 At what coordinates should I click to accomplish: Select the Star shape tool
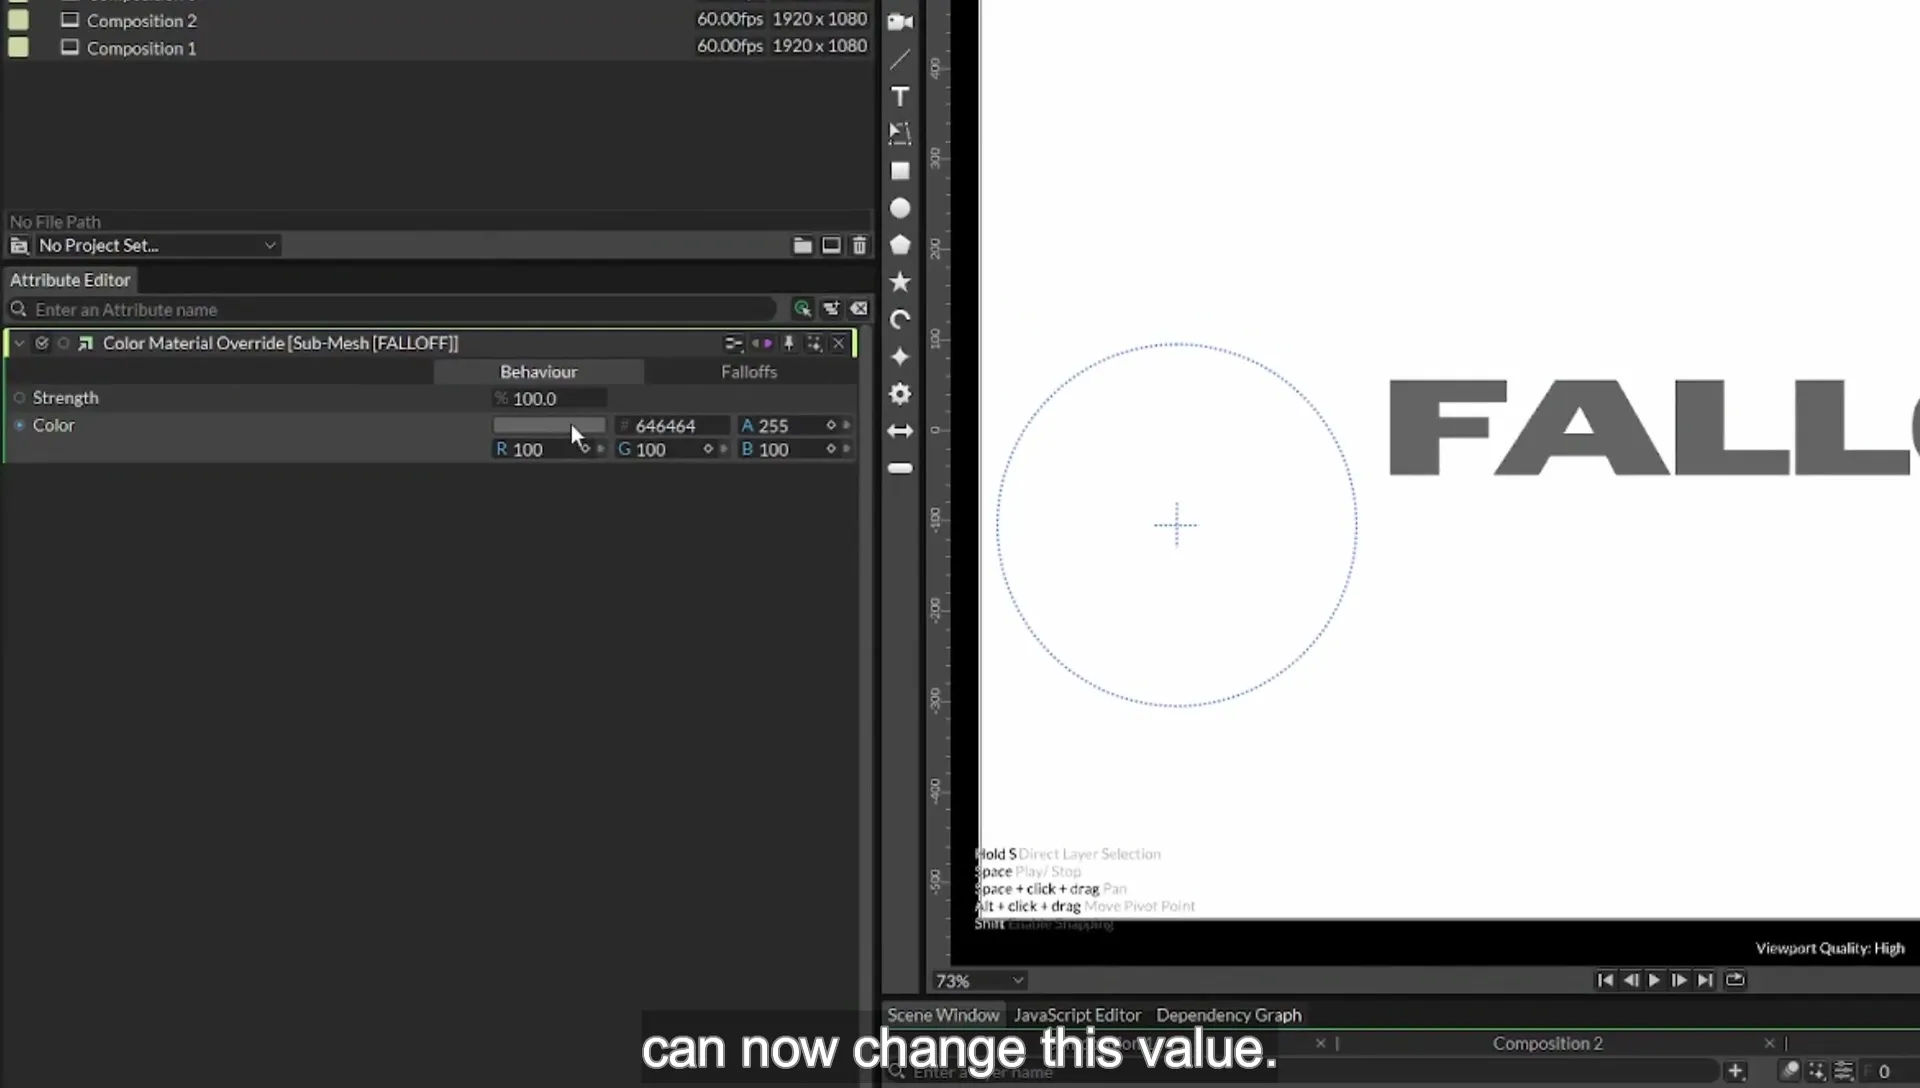point(900,282)
